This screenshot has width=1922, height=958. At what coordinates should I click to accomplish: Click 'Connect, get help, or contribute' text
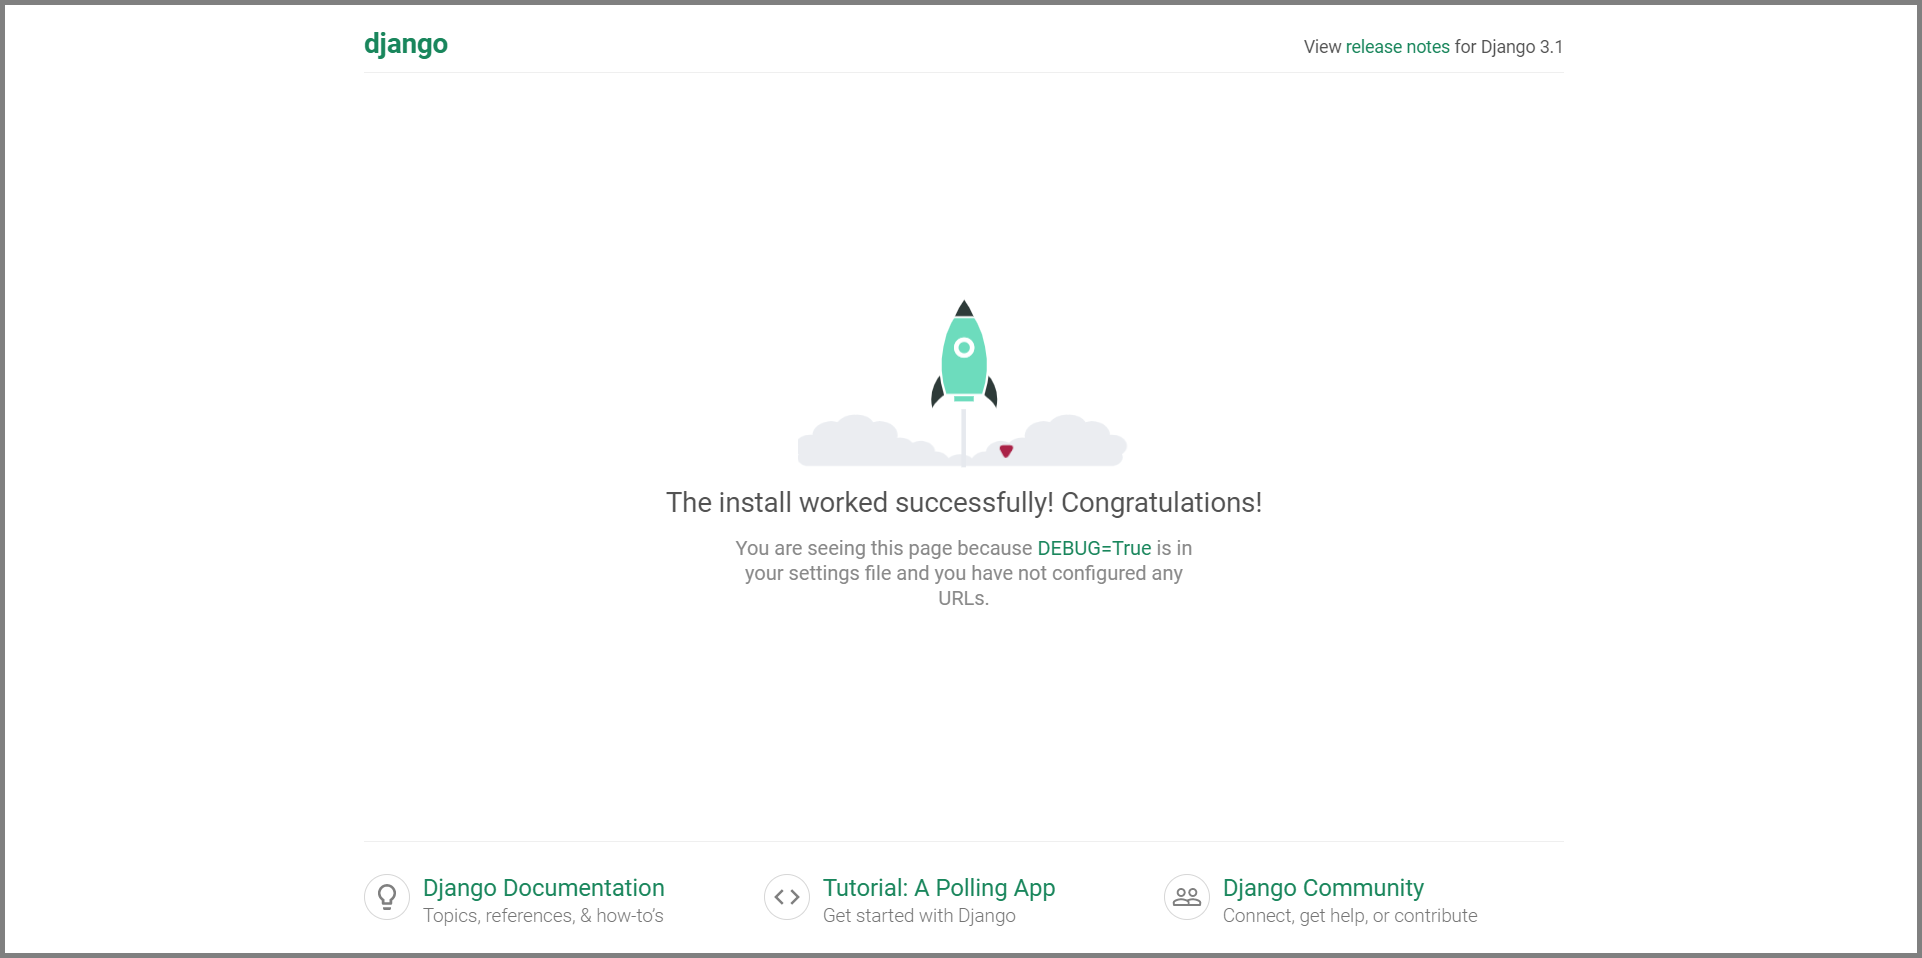[x=1350, y=916]
